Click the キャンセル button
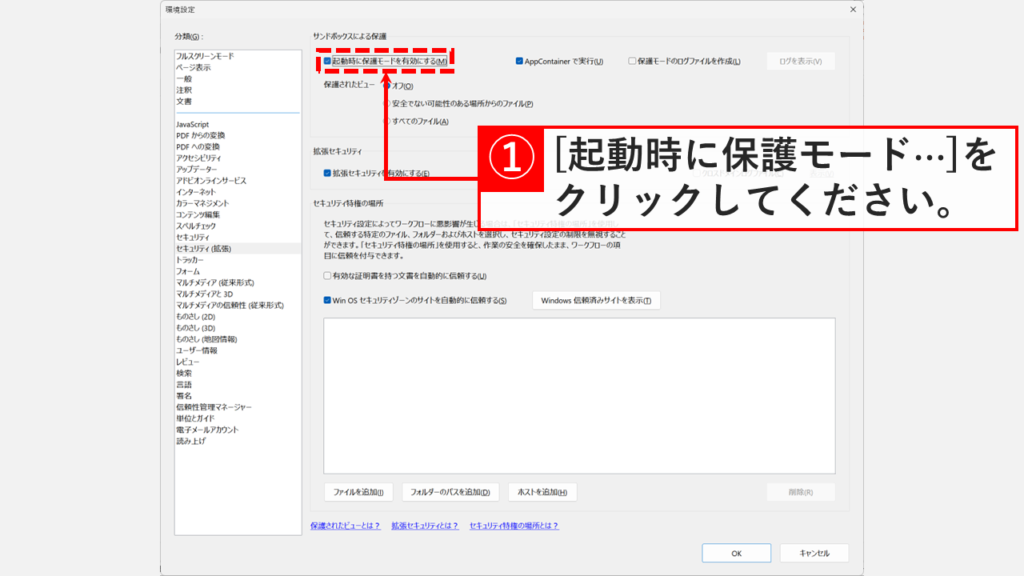1024x576 pixels. coord(814,553)
